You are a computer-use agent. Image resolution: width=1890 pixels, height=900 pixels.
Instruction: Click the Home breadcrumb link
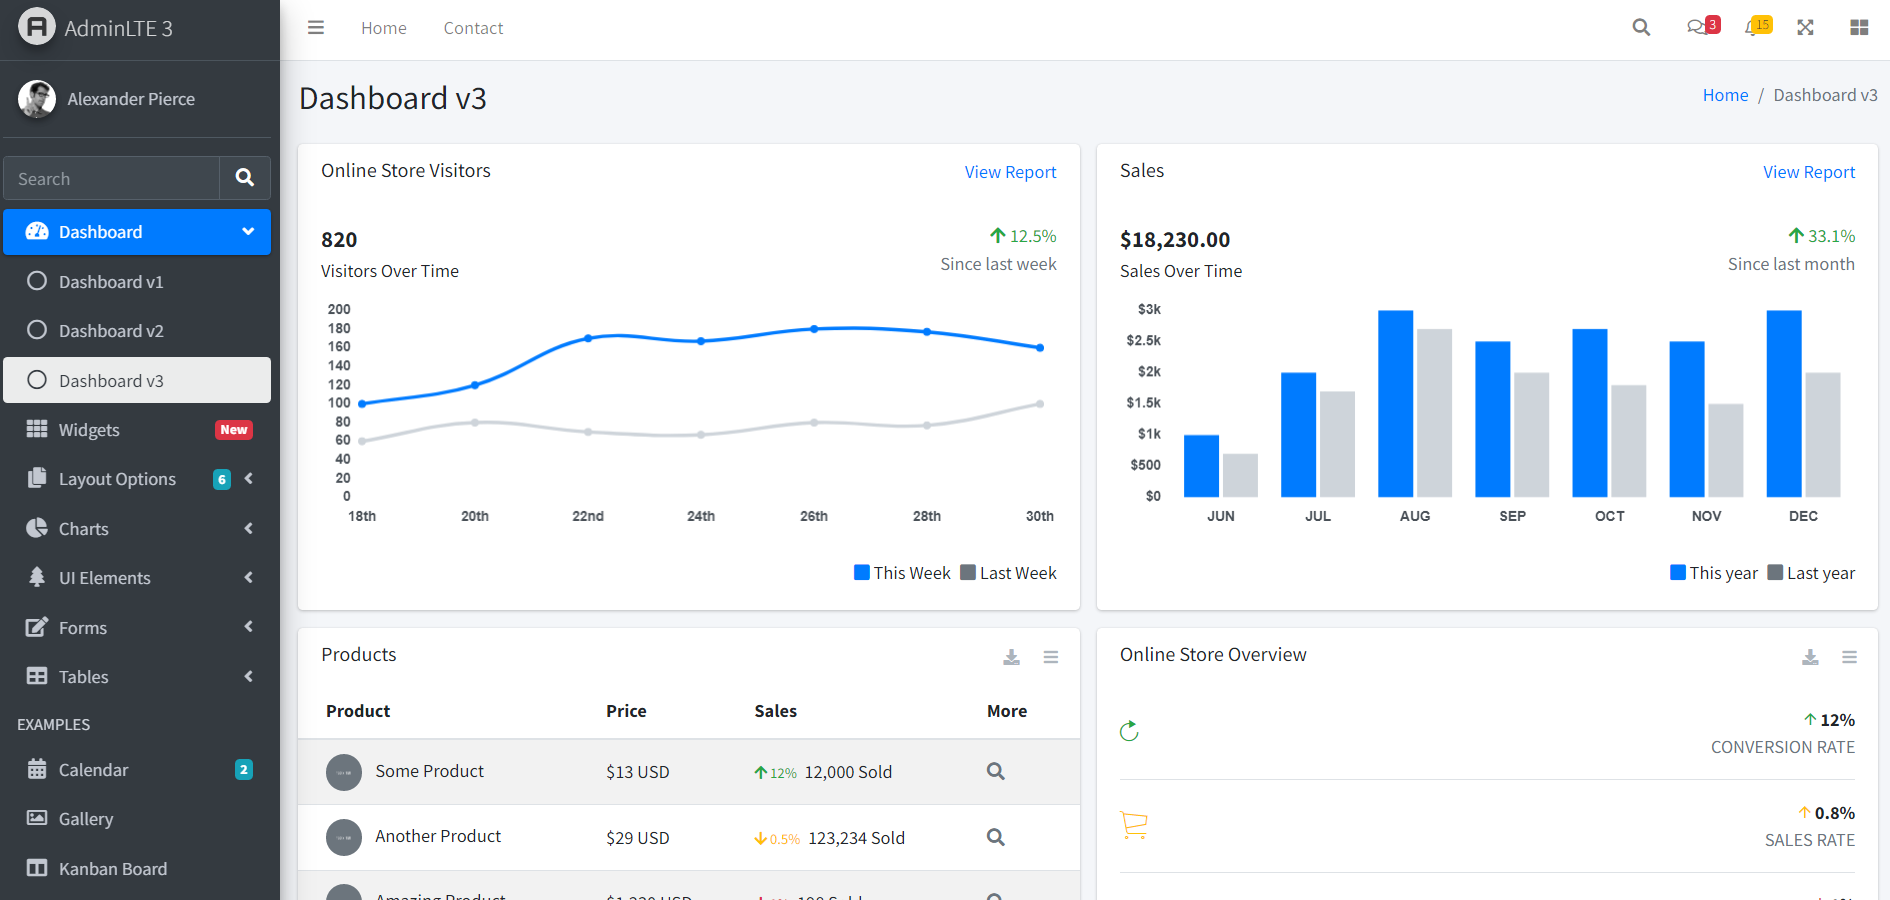1725,95
